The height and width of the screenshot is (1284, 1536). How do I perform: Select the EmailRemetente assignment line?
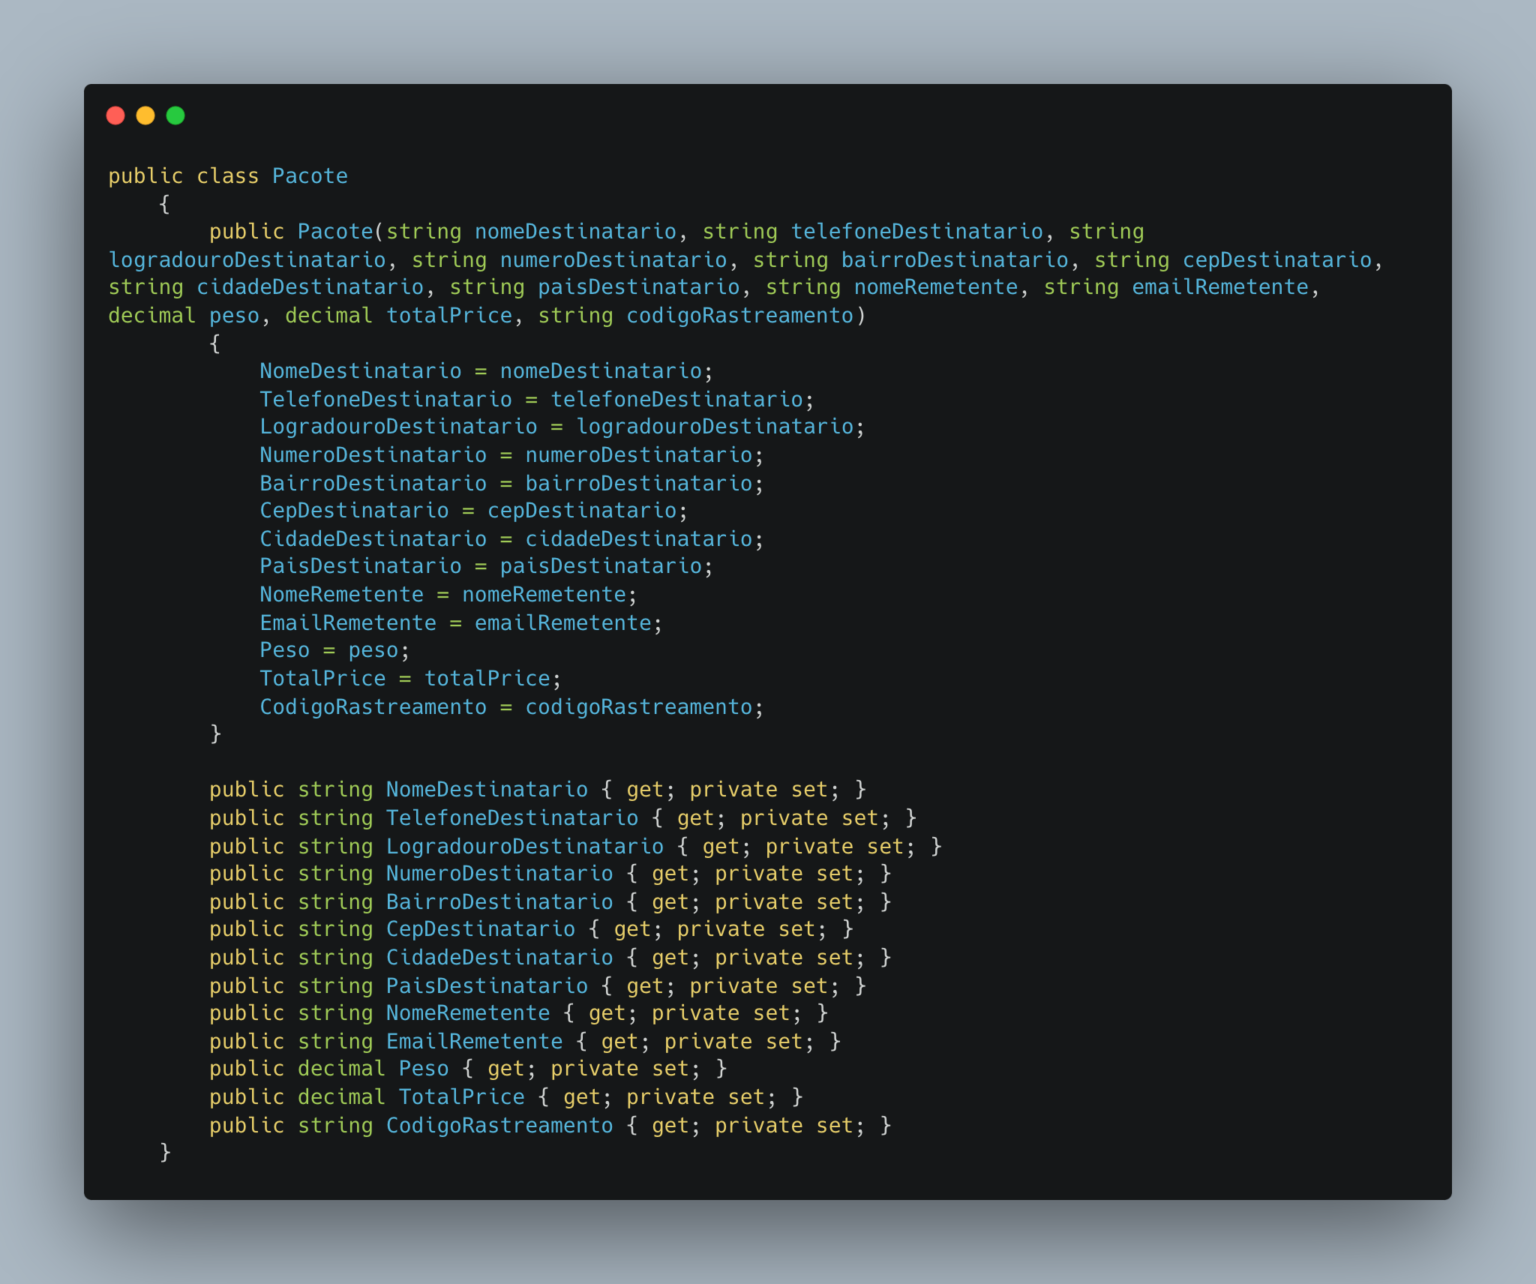tap(459, 622)
